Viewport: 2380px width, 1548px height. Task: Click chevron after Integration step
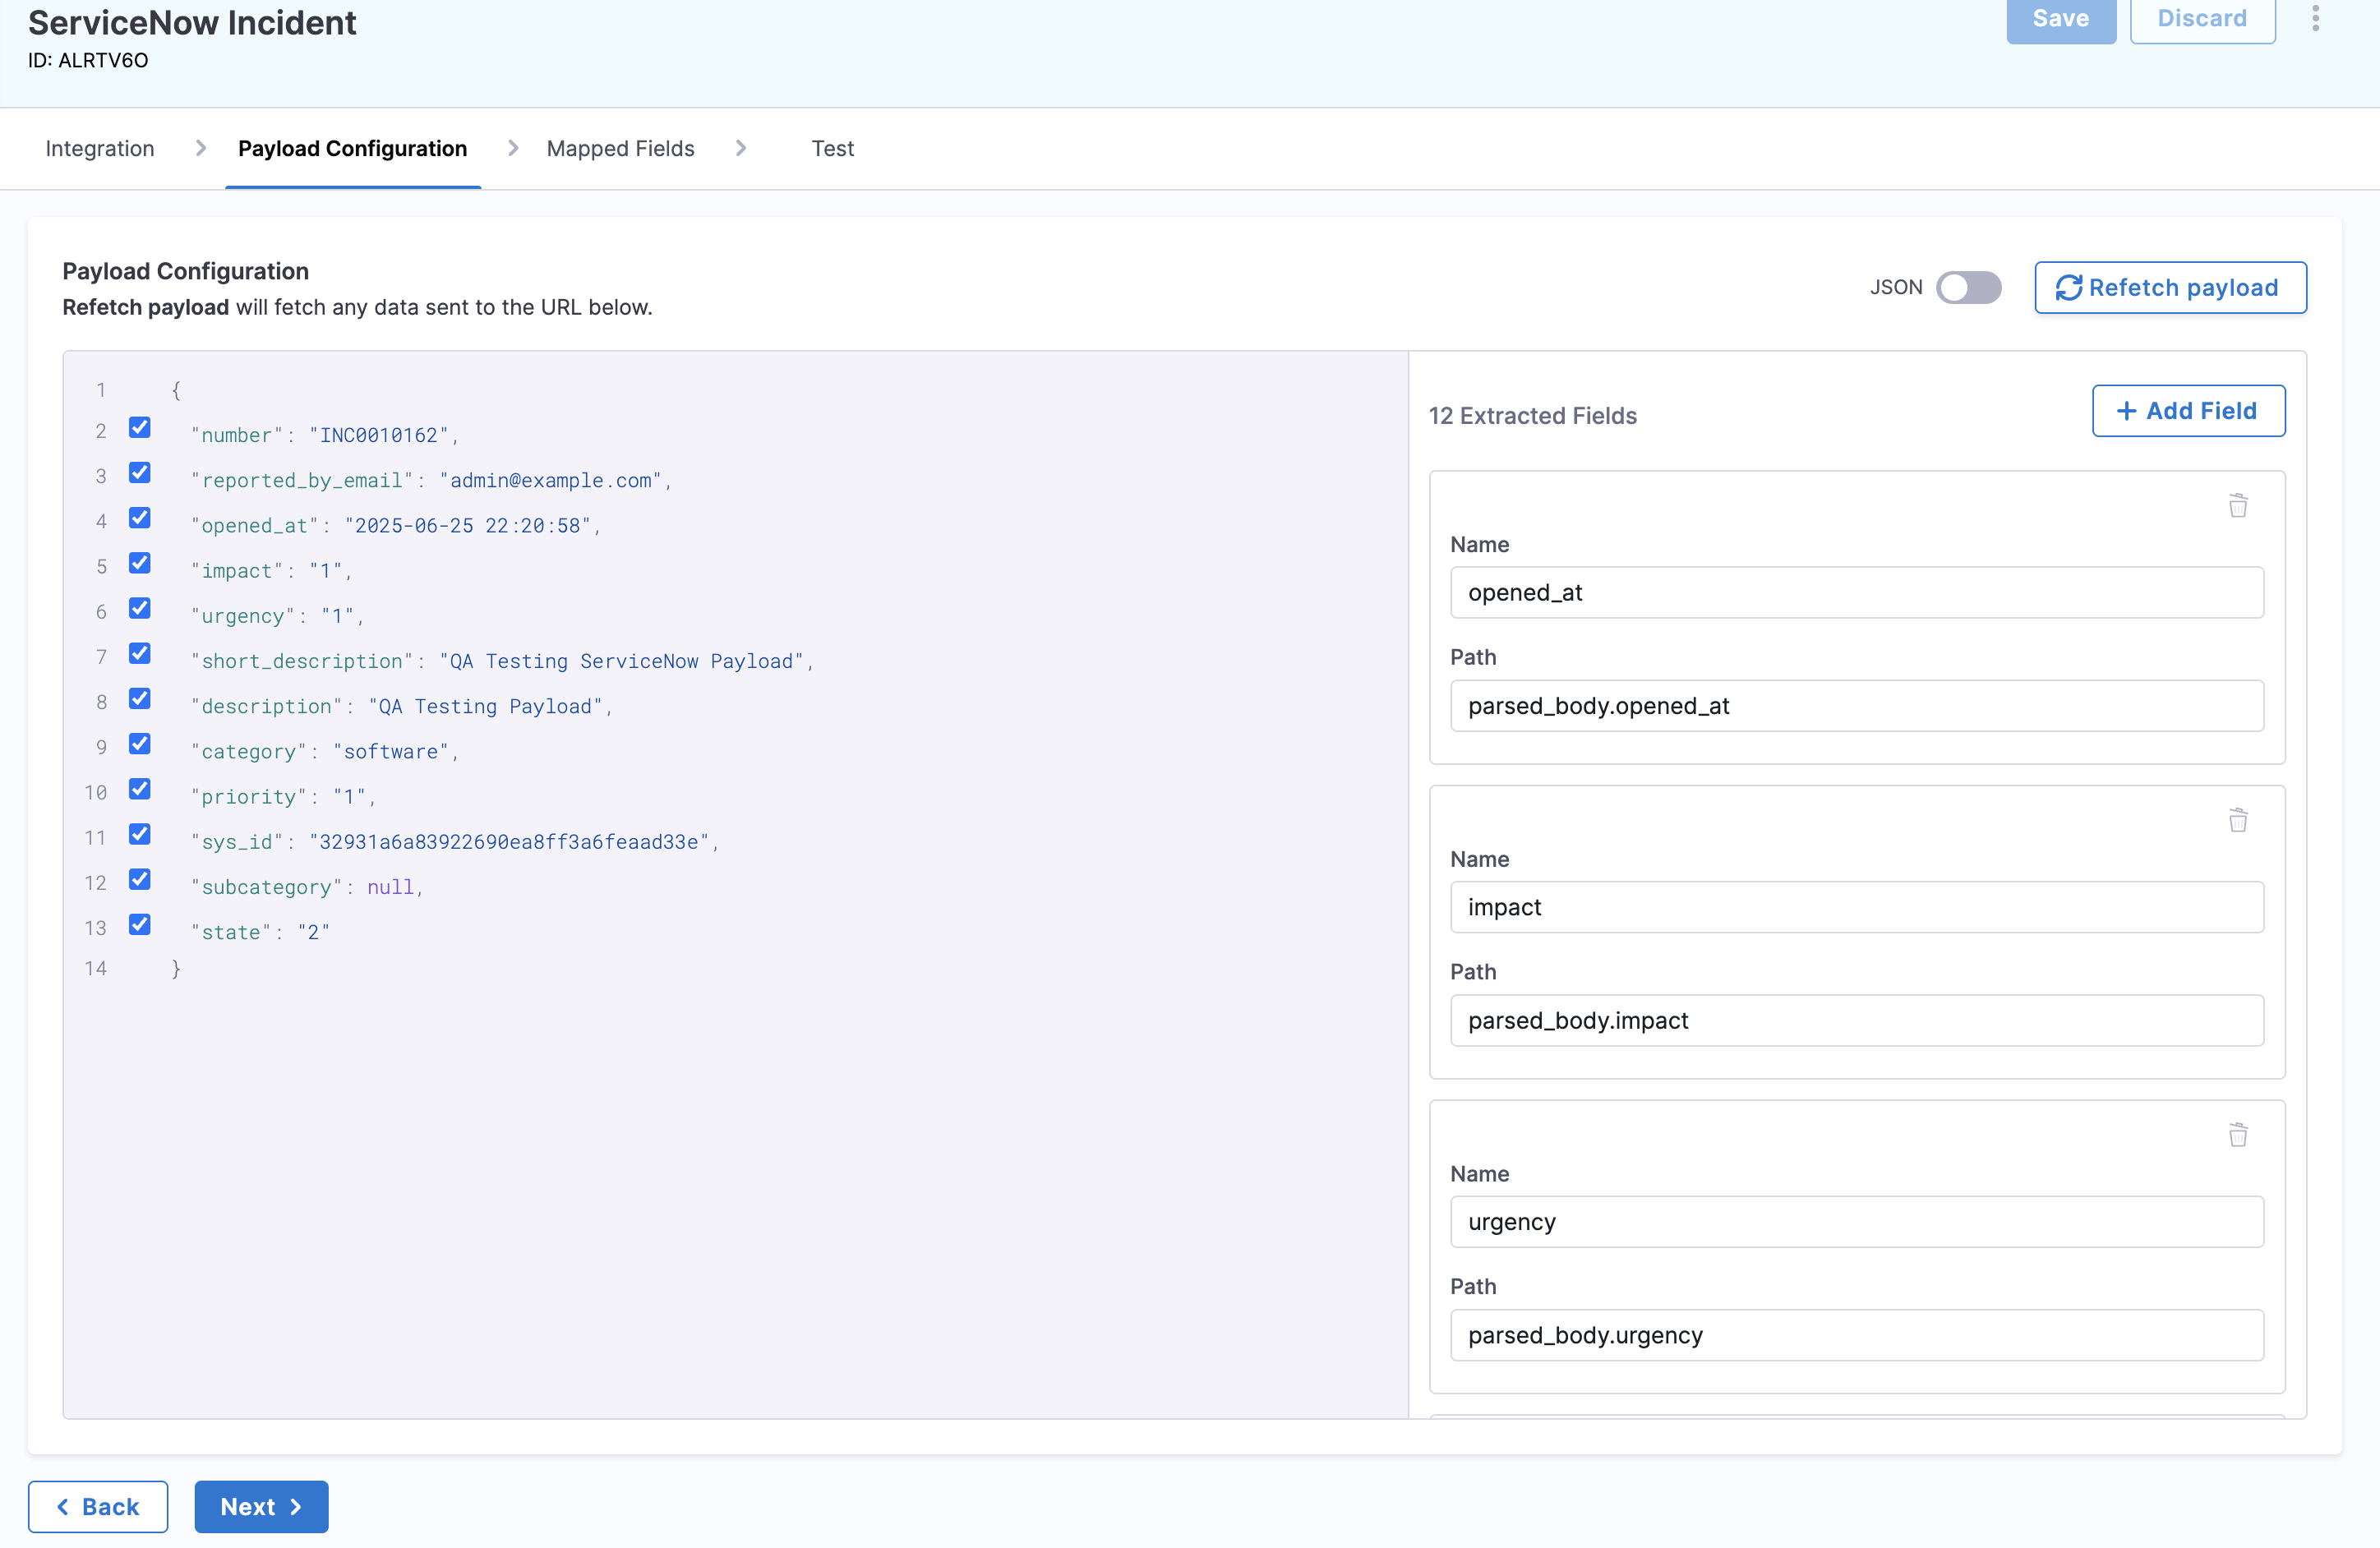(201, 148)
